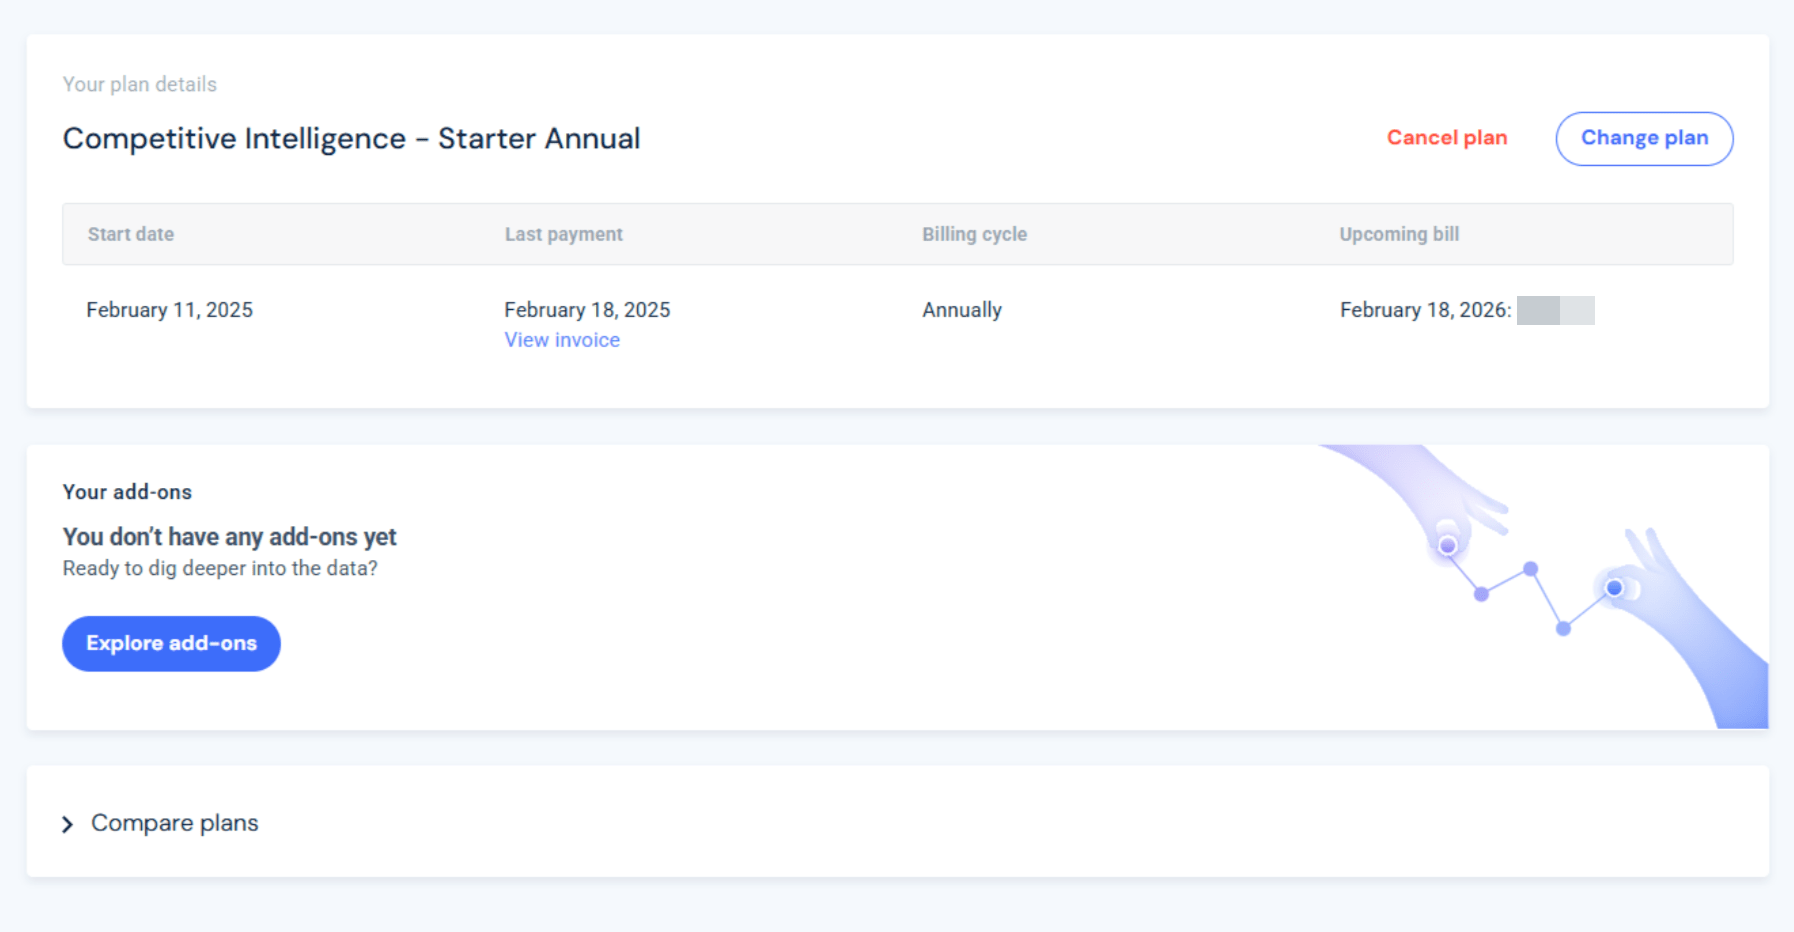Select the Billing cycle column header
Screen dimensions: 1794x932
coord(974,234)
